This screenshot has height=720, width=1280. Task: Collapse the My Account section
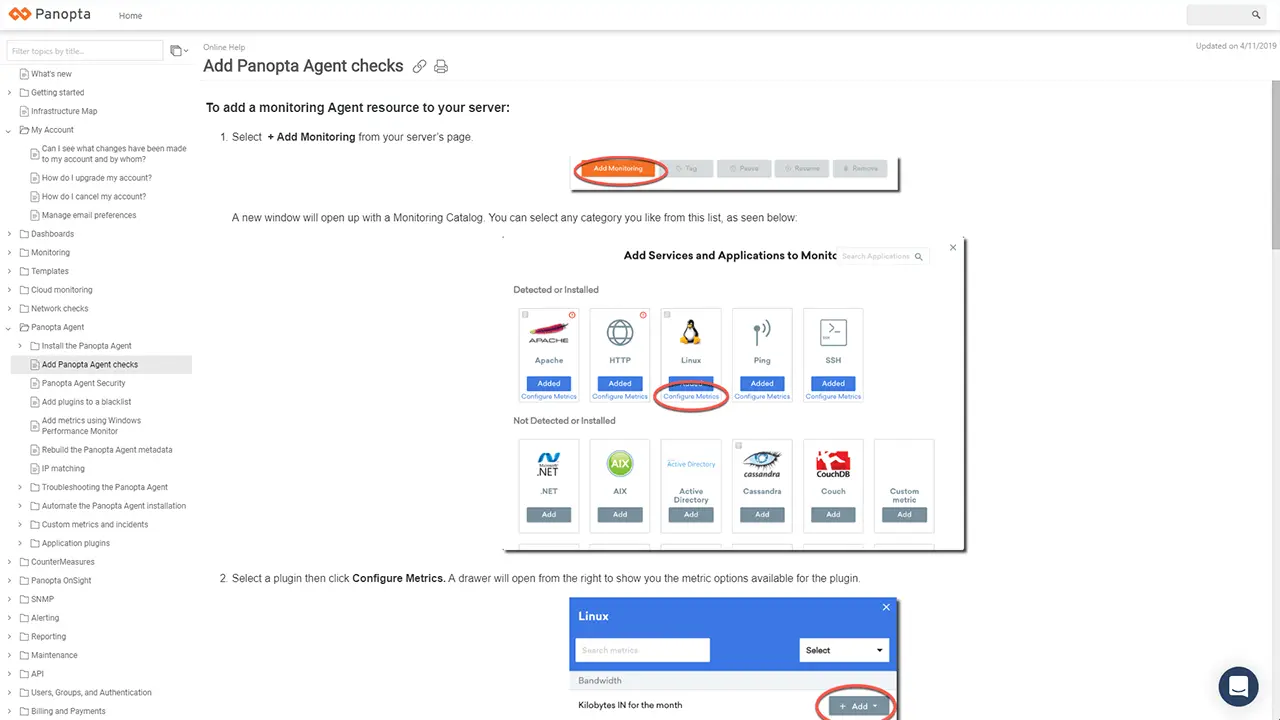[9, 130]
